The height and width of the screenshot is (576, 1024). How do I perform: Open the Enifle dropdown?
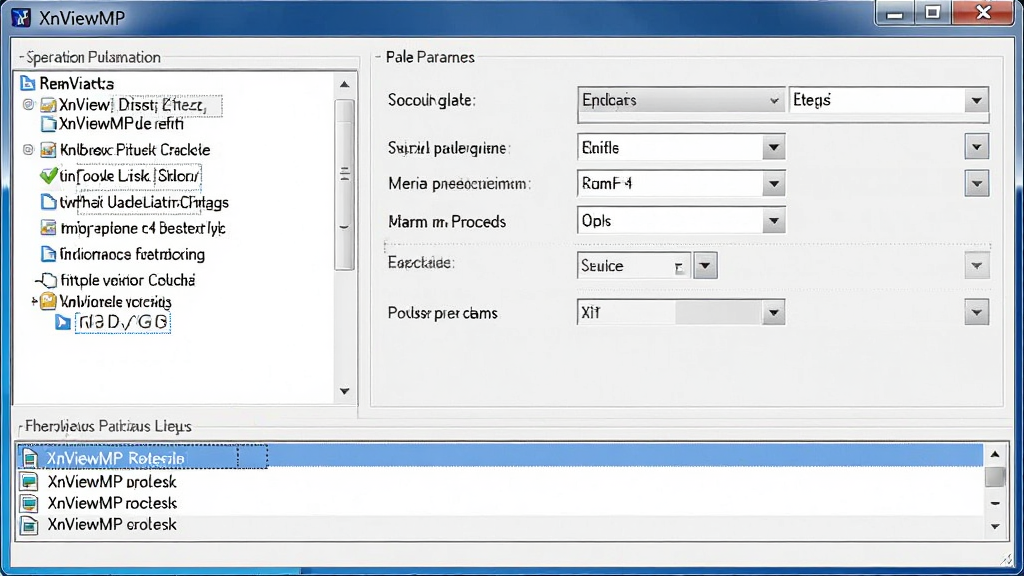(x=773, y=148)
